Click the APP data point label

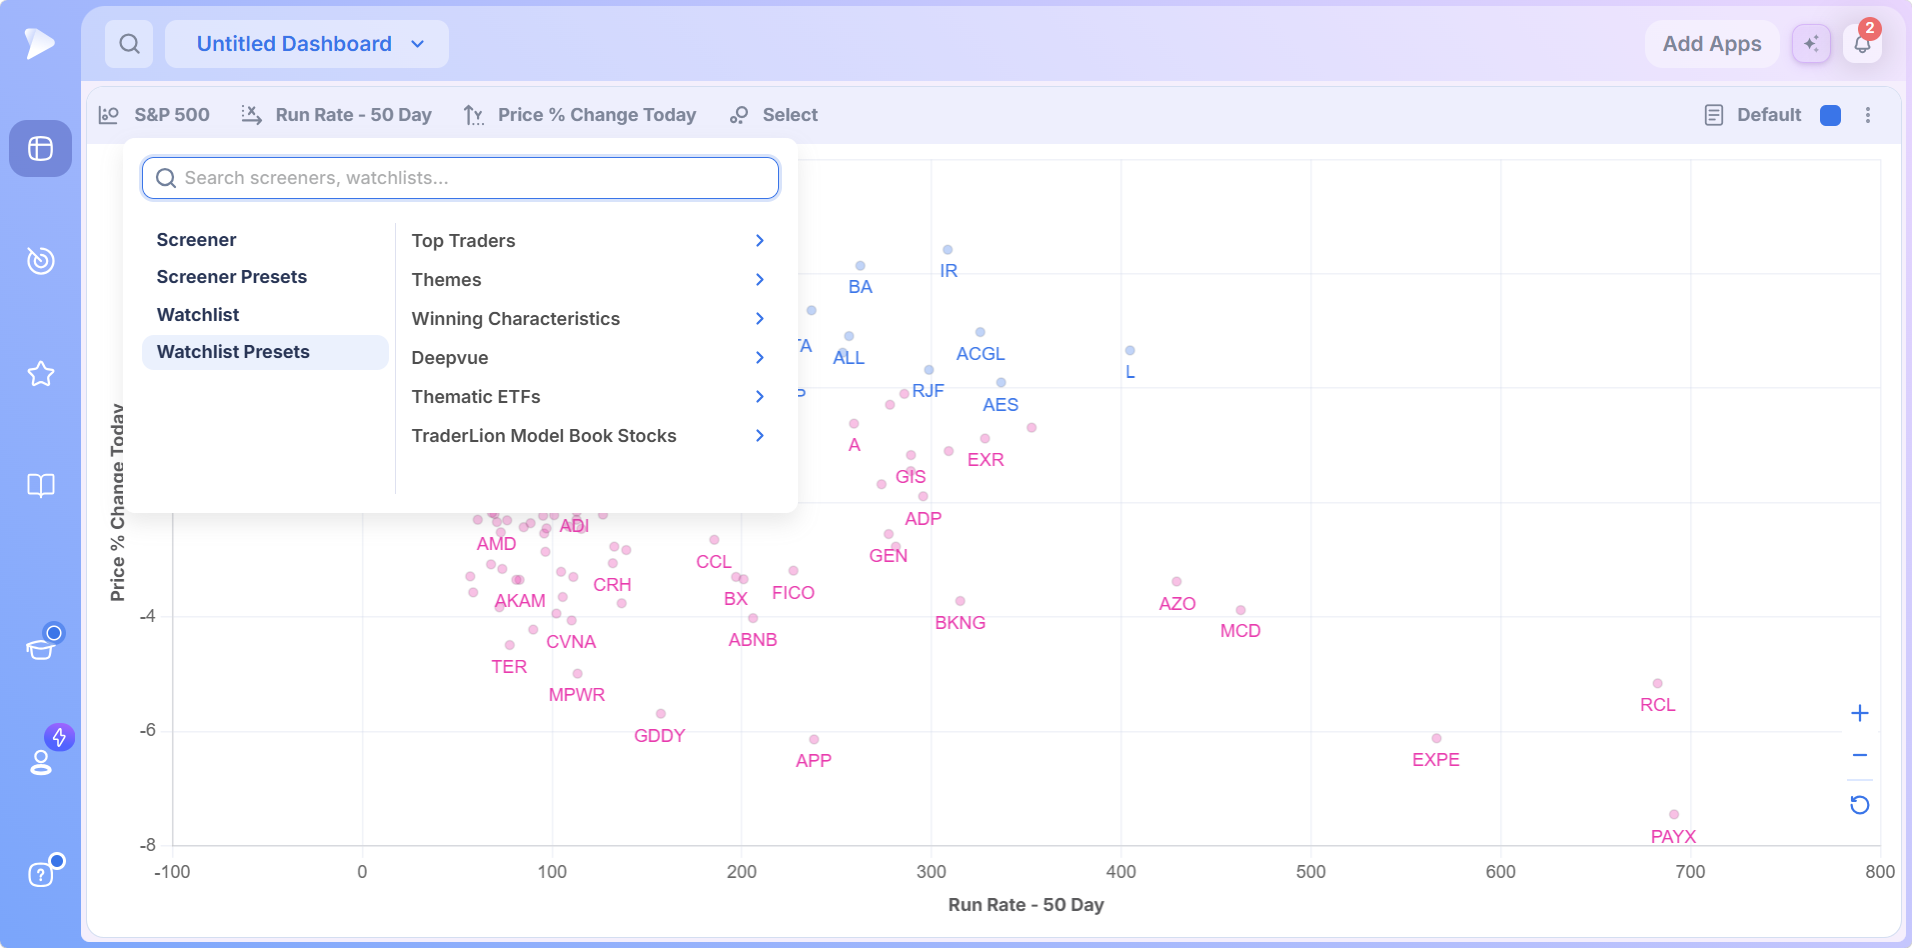(813, 761)
